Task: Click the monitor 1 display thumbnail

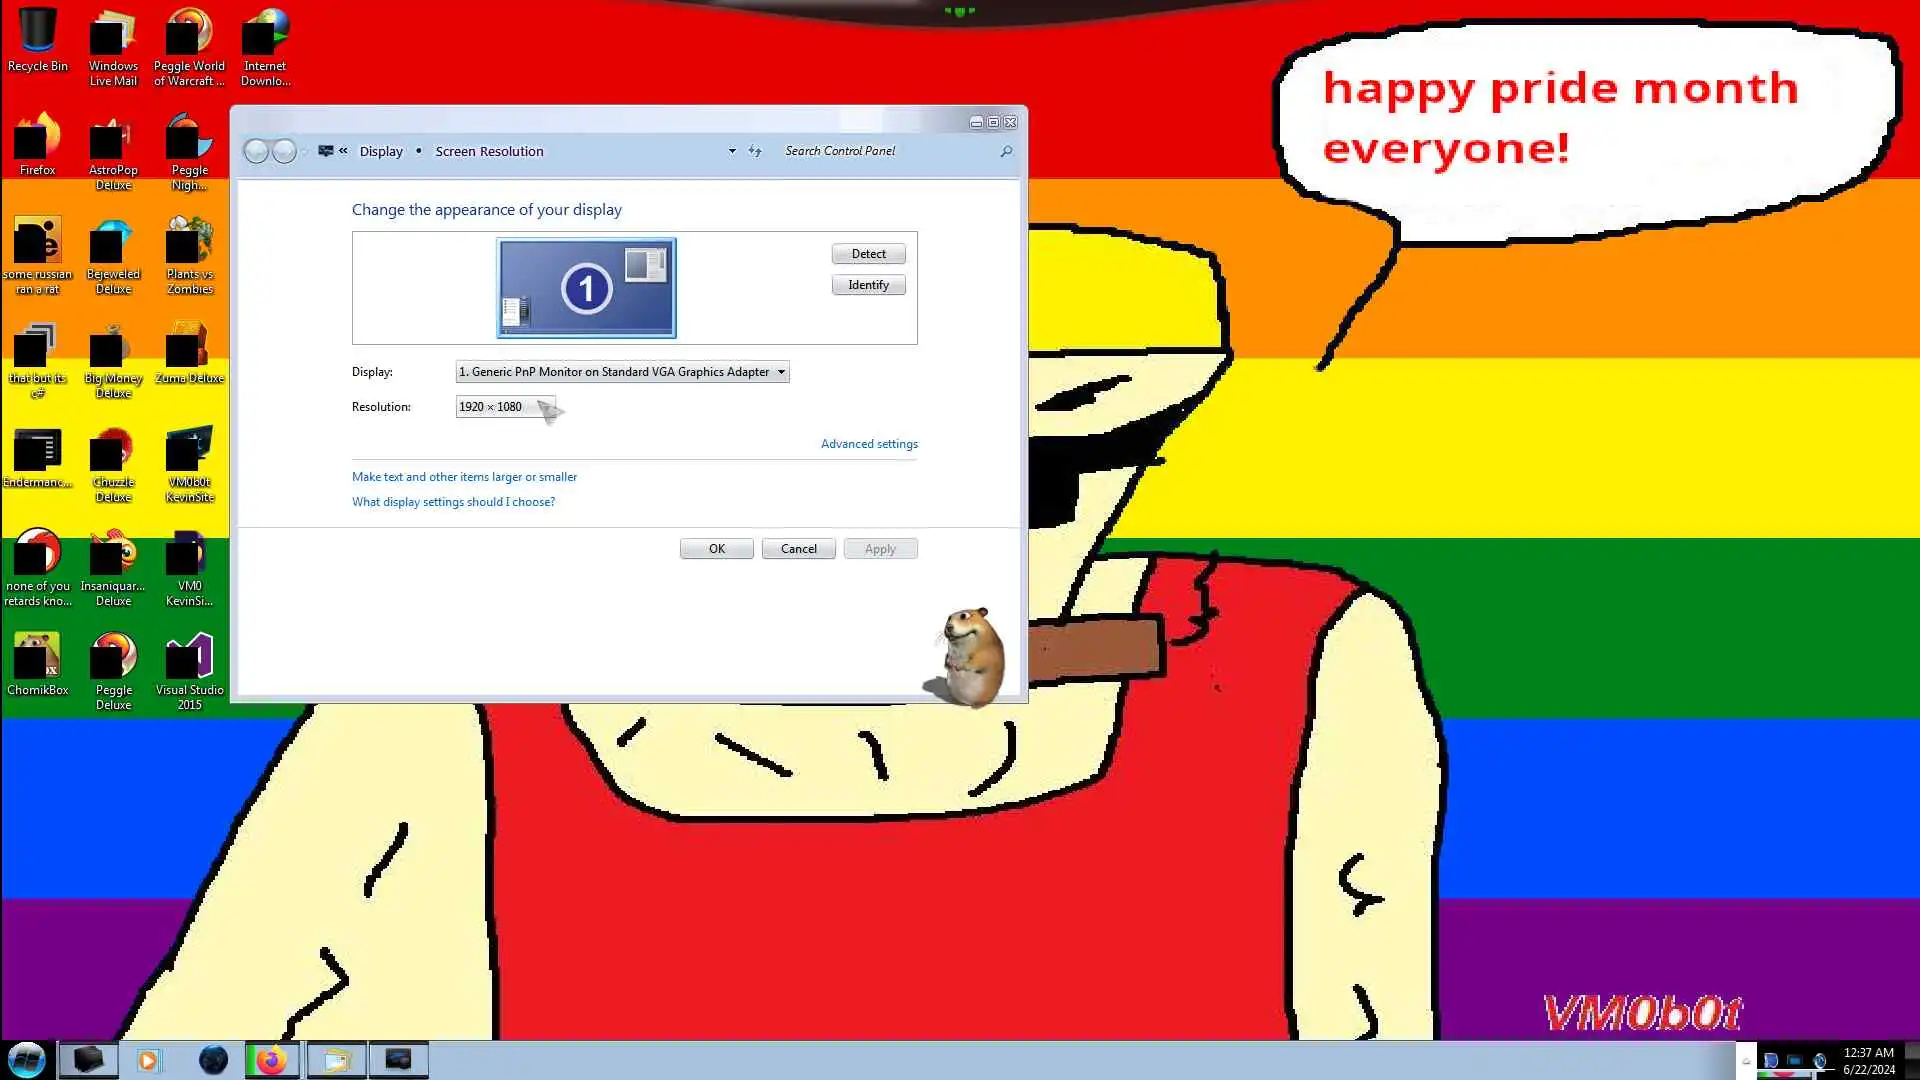Action: coord(586,288)
